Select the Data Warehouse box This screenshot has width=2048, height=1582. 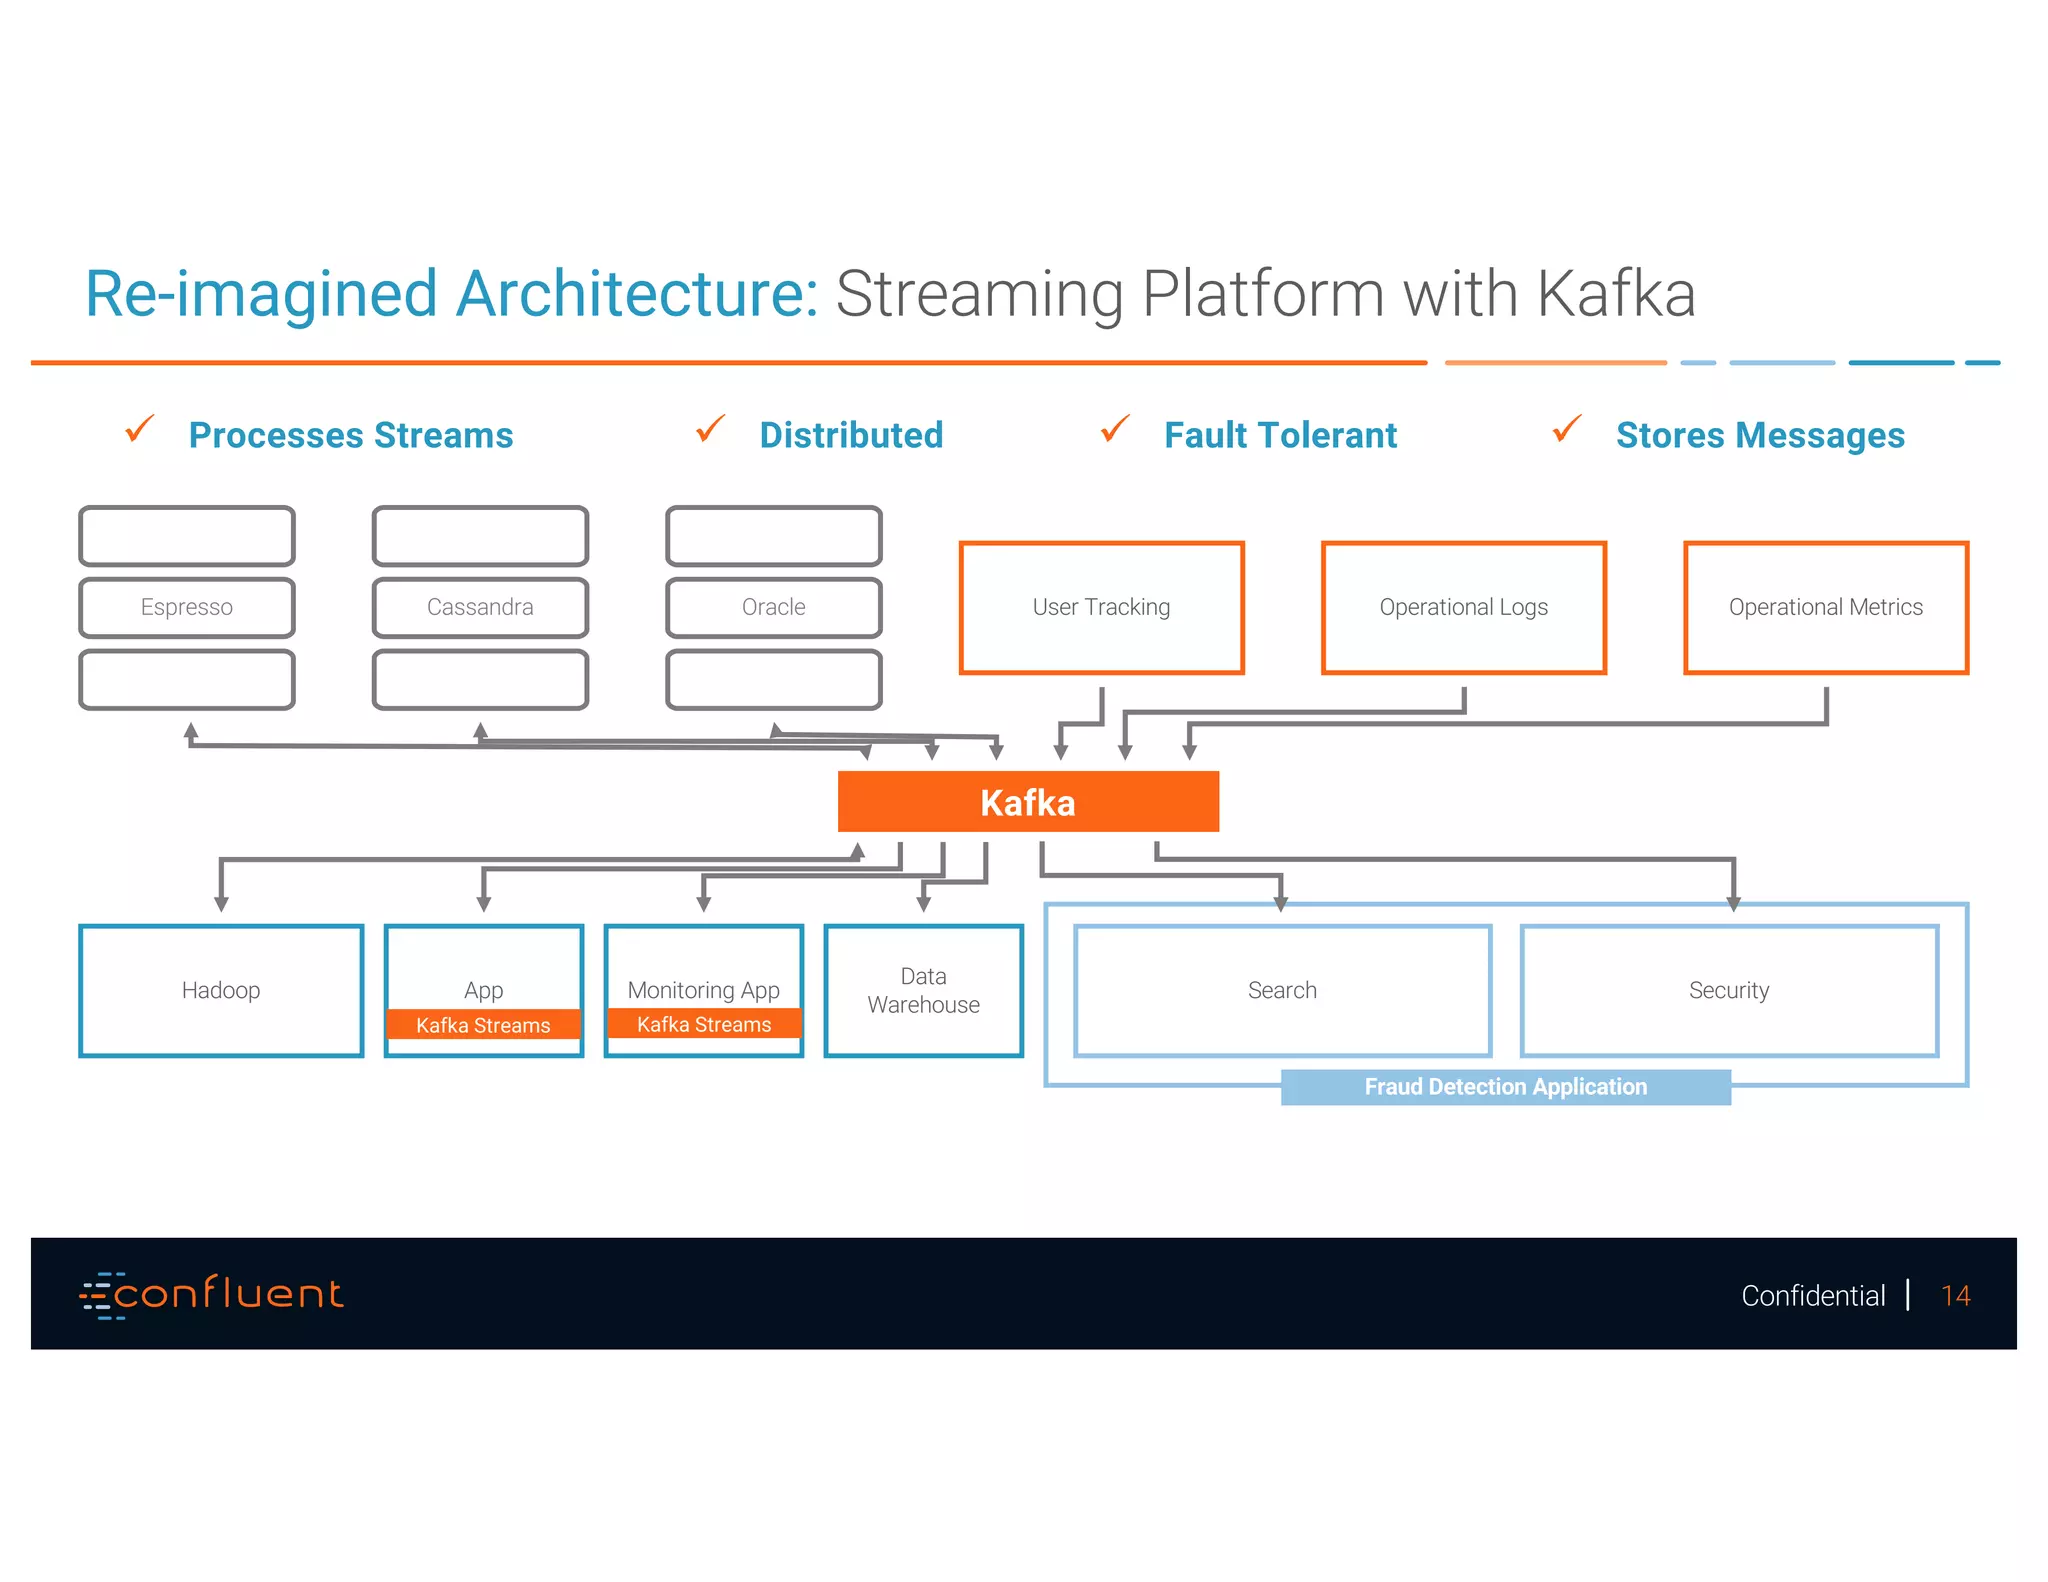click(x=923, y=990)
